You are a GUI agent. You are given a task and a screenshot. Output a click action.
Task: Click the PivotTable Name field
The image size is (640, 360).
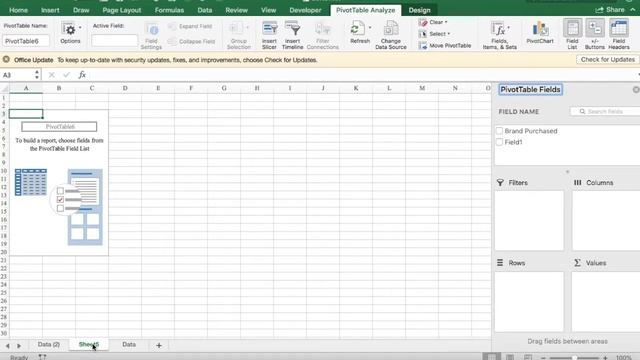[x=26, y=41]
